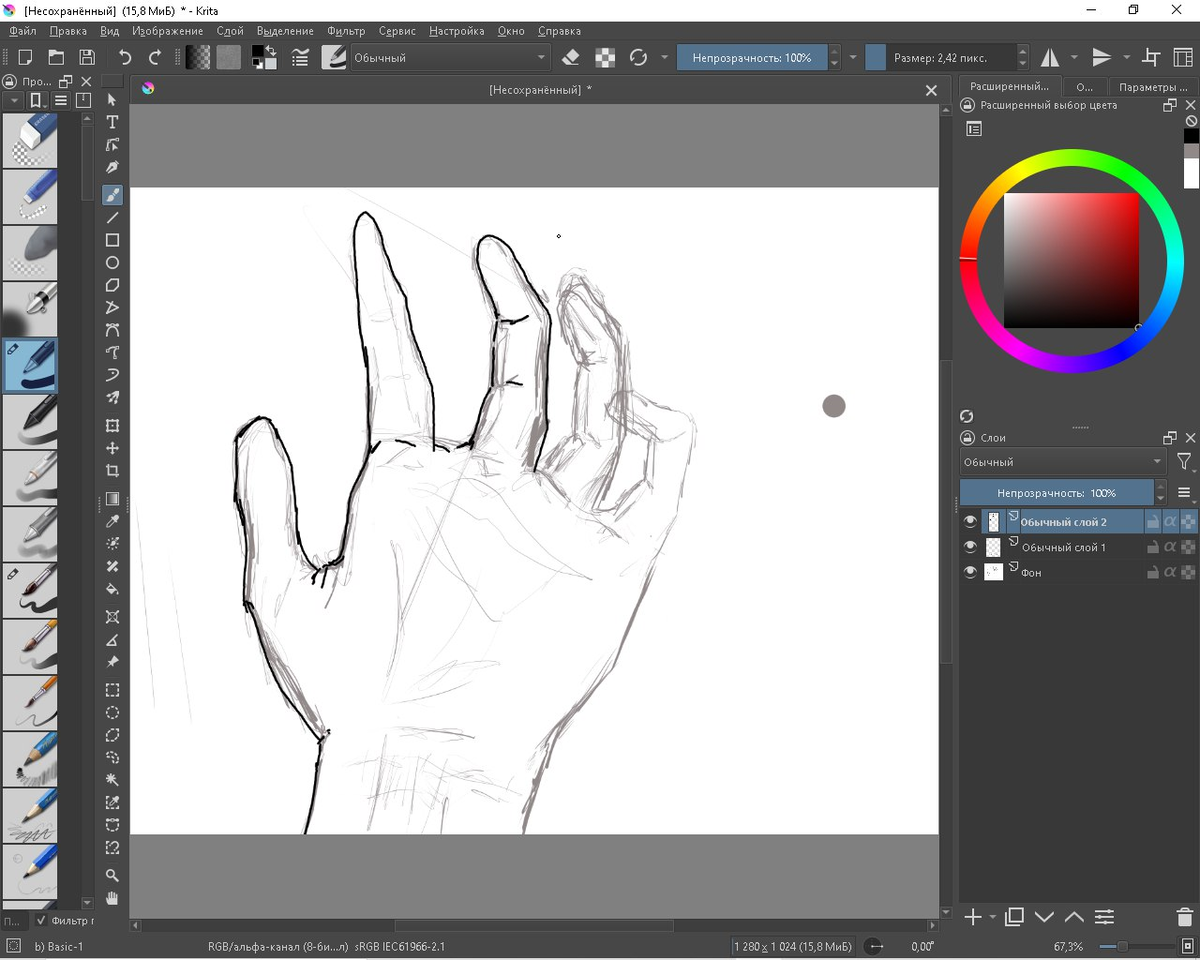Add a new layer with plus button
Viewport: 1200px width, 960px height.
pyautogui.click(x=972, y=917)
